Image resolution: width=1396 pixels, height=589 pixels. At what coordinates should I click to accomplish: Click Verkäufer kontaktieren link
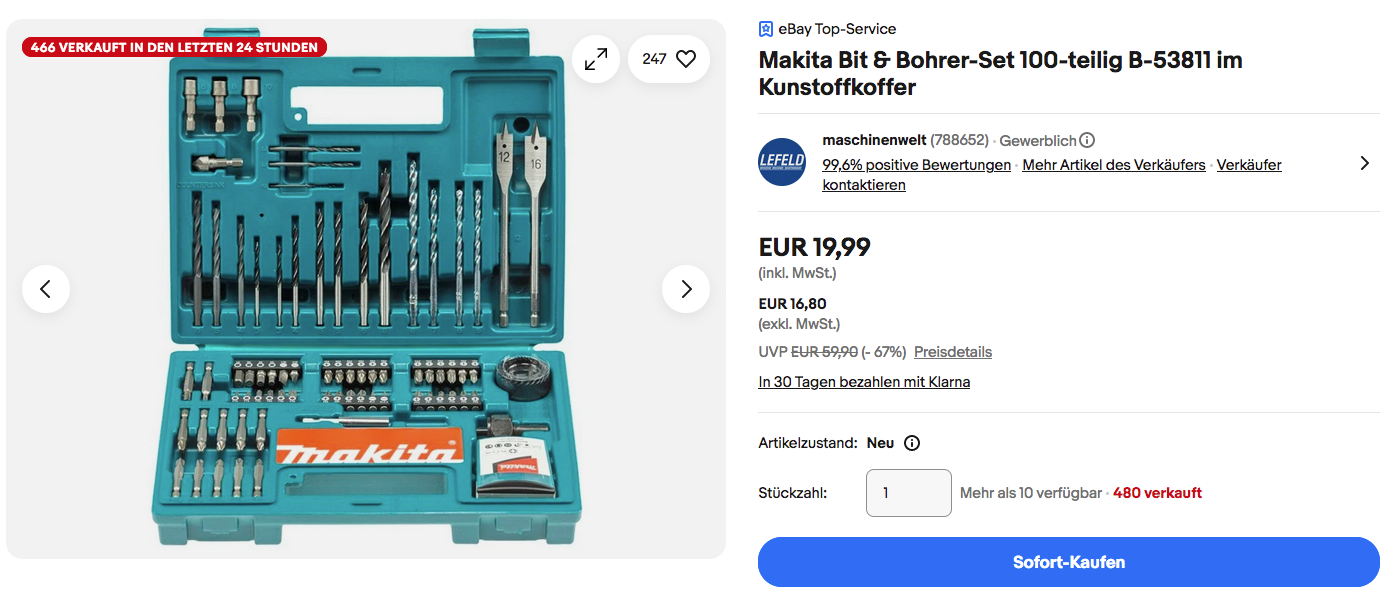[x=1248, y=166]
